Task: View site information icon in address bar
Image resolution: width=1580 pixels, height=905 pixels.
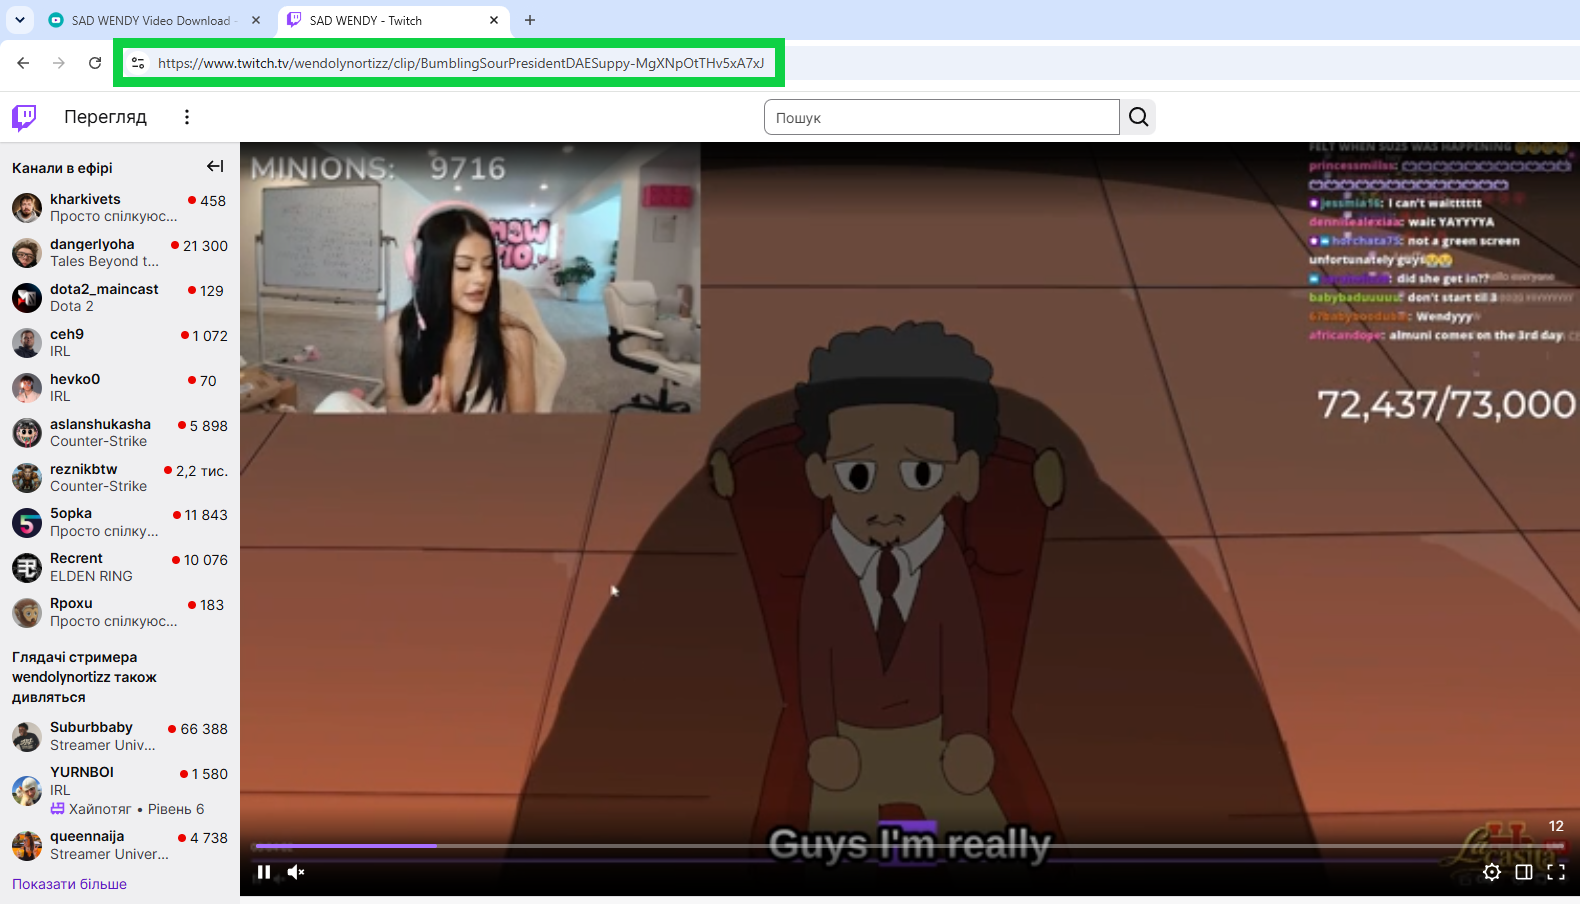Action: point(138,63)
